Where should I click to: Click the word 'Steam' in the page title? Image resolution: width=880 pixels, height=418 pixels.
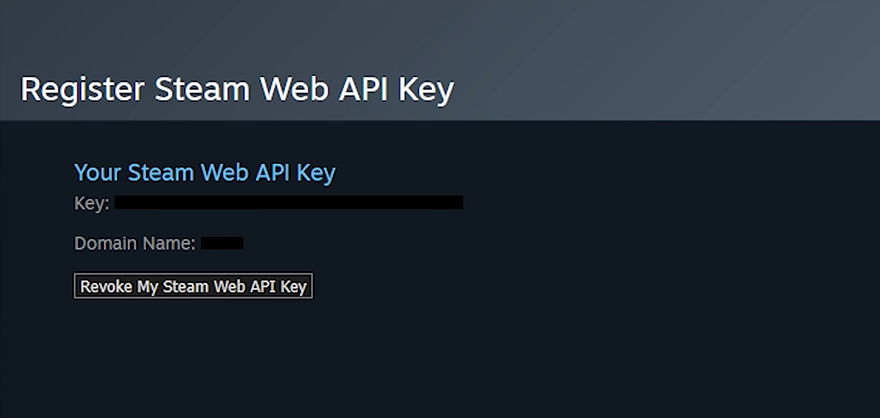(203, 89)
